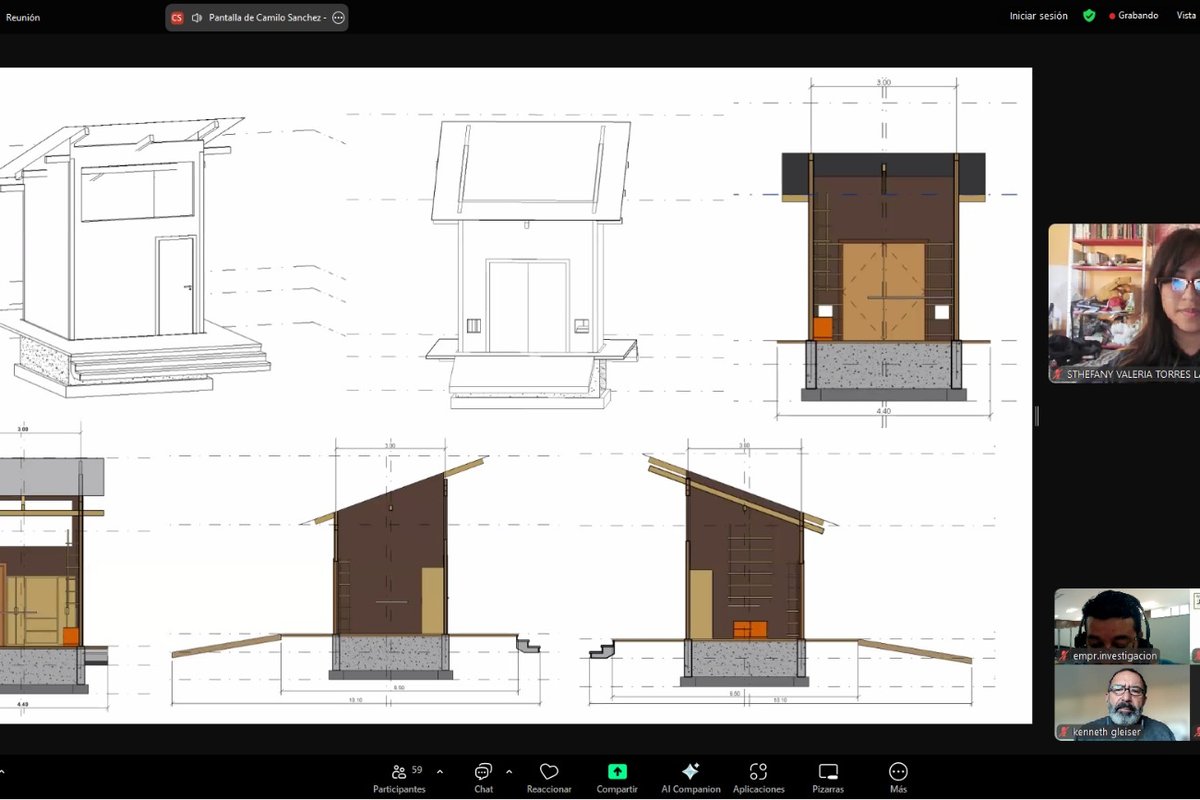This screenshot has width=1200, height=800.
Task: Click the green encryption shield icon
Action: pyautogui.click(x=1089, y=16)
